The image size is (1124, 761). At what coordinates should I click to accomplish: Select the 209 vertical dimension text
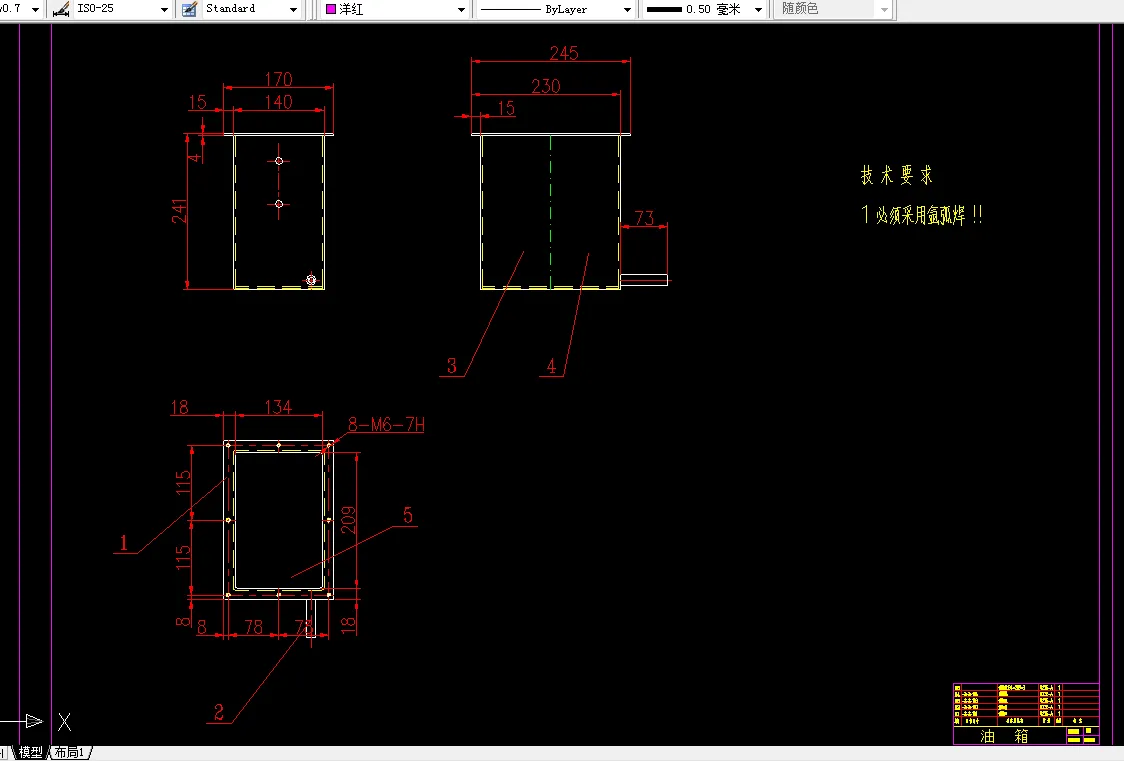(348, 520)
